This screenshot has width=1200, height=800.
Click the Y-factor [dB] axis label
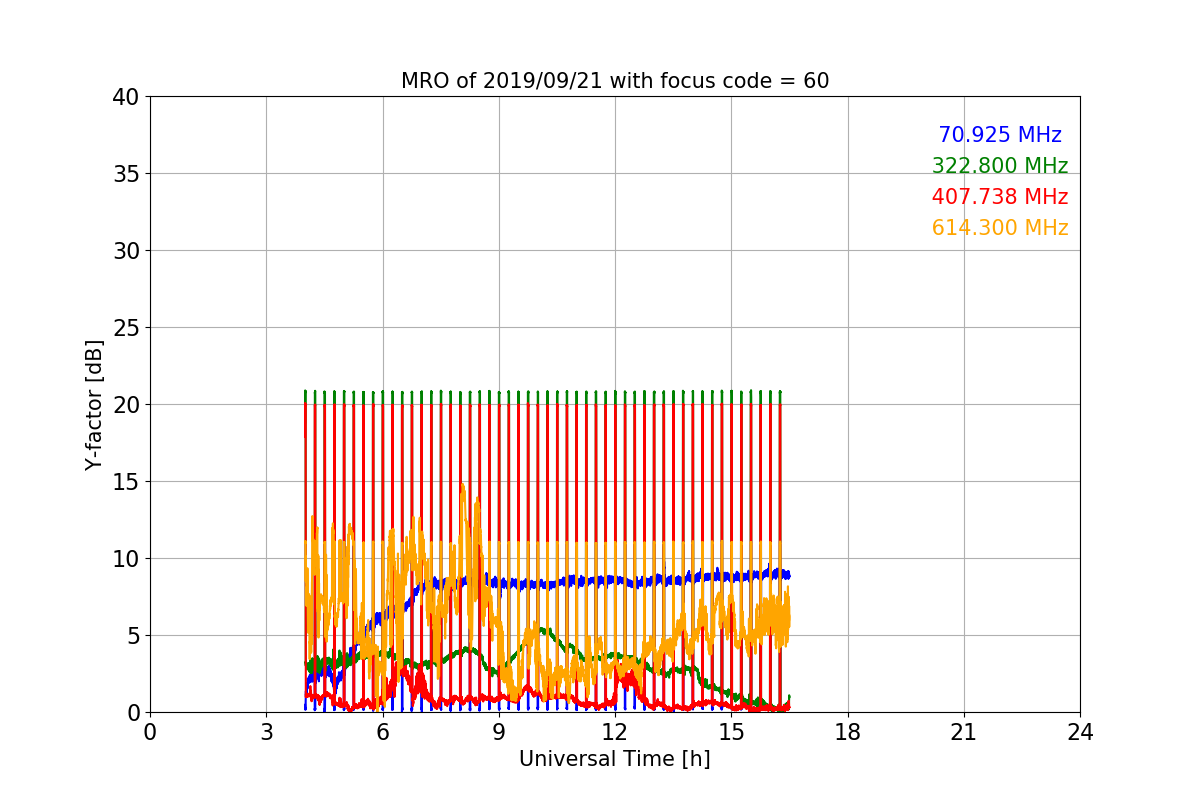coord(94,405)
